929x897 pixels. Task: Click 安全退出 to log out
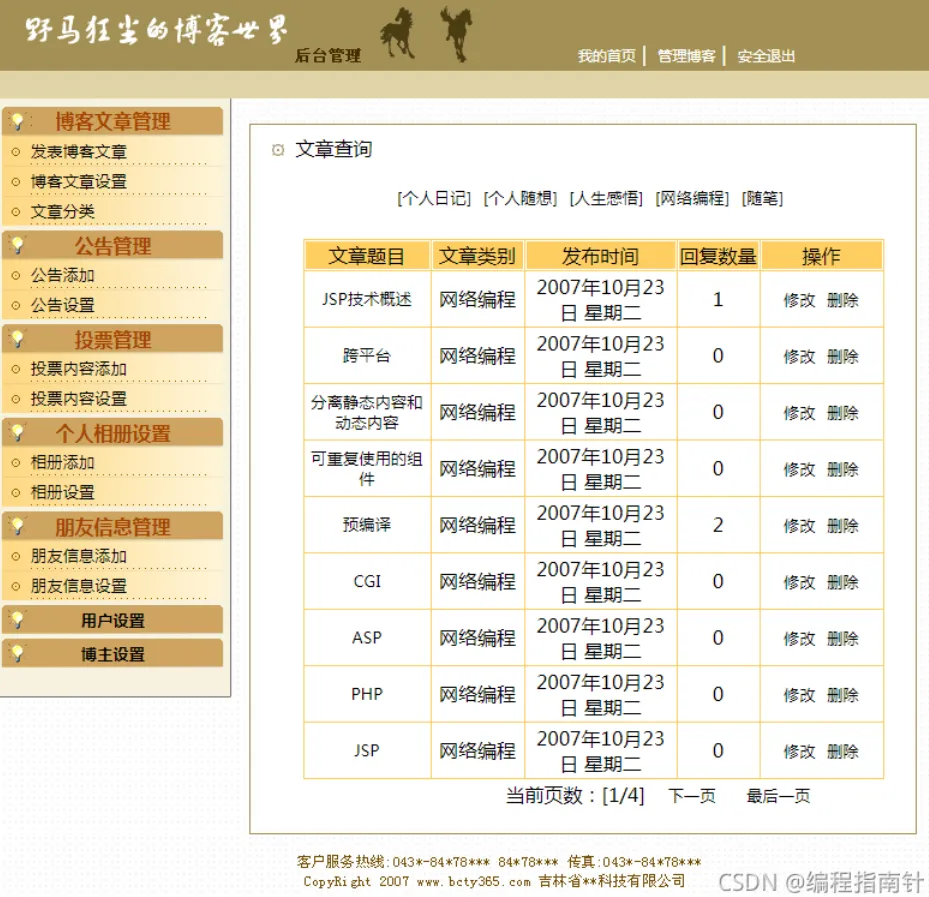[766, 56]
